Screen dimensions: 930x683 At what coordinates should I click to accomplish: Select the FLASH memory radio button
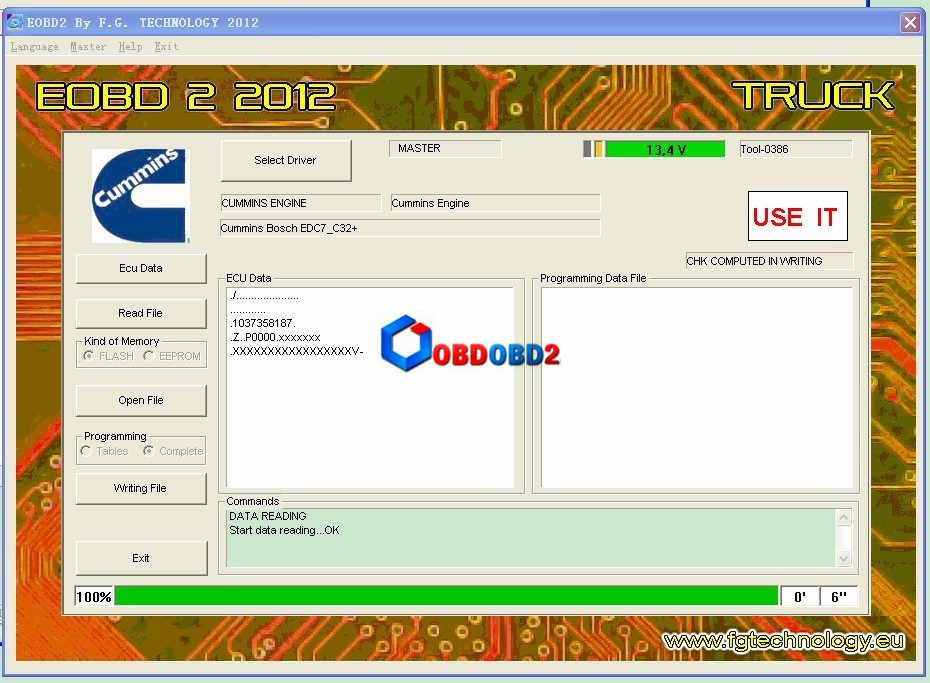pyautogui.click(x=89, y=356)
